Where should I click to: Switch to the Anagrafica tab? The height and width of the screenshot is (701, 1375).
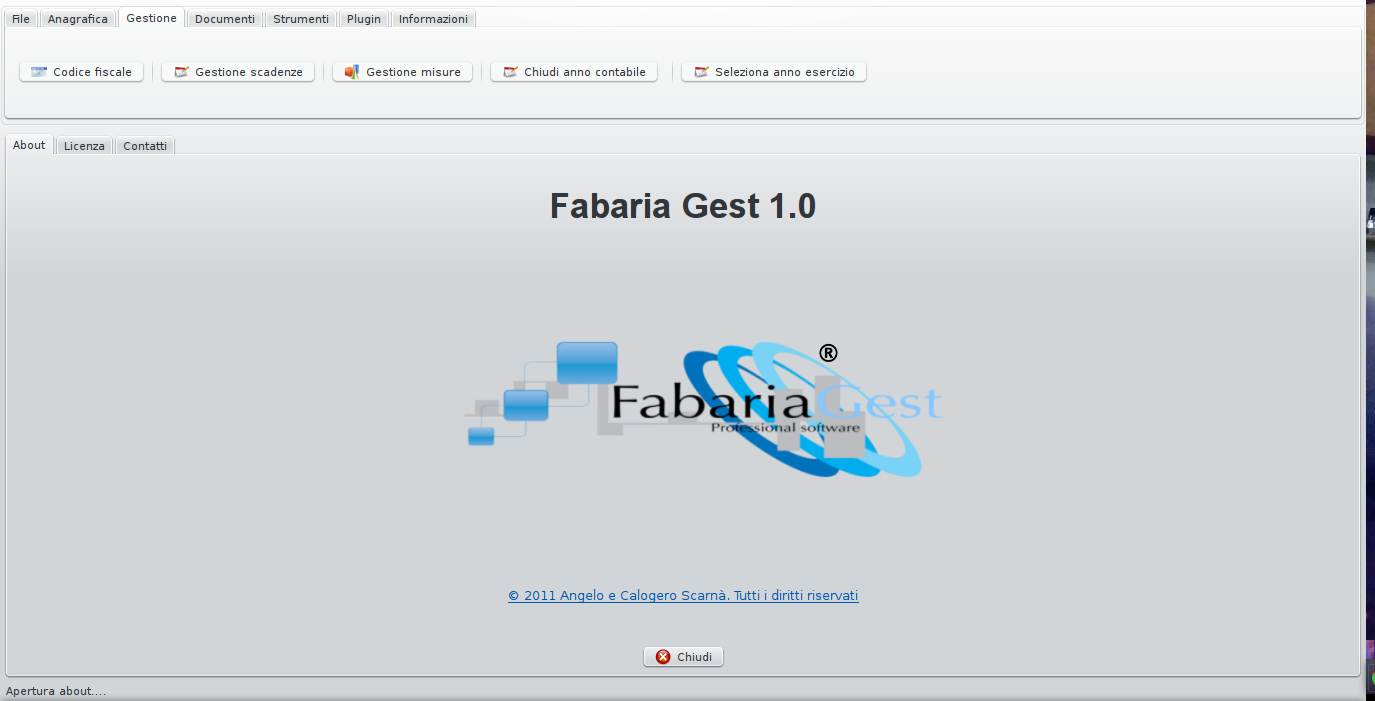[x=77, y=19]
